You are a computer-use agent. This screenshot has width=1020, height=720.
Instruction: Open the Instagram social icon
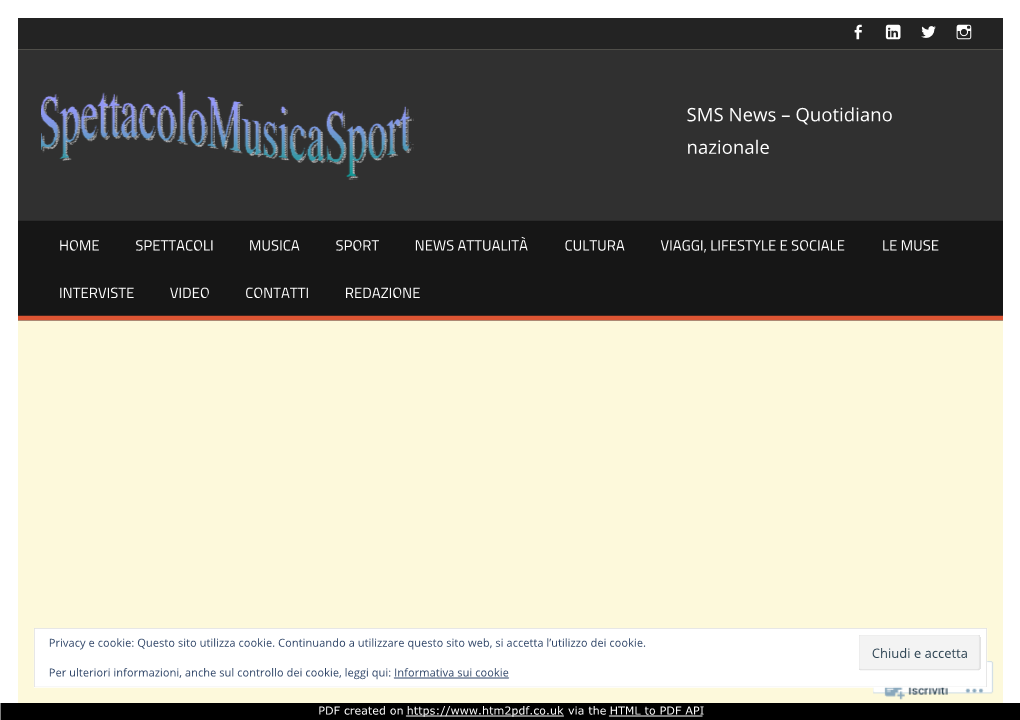click(x=964, y=32)
